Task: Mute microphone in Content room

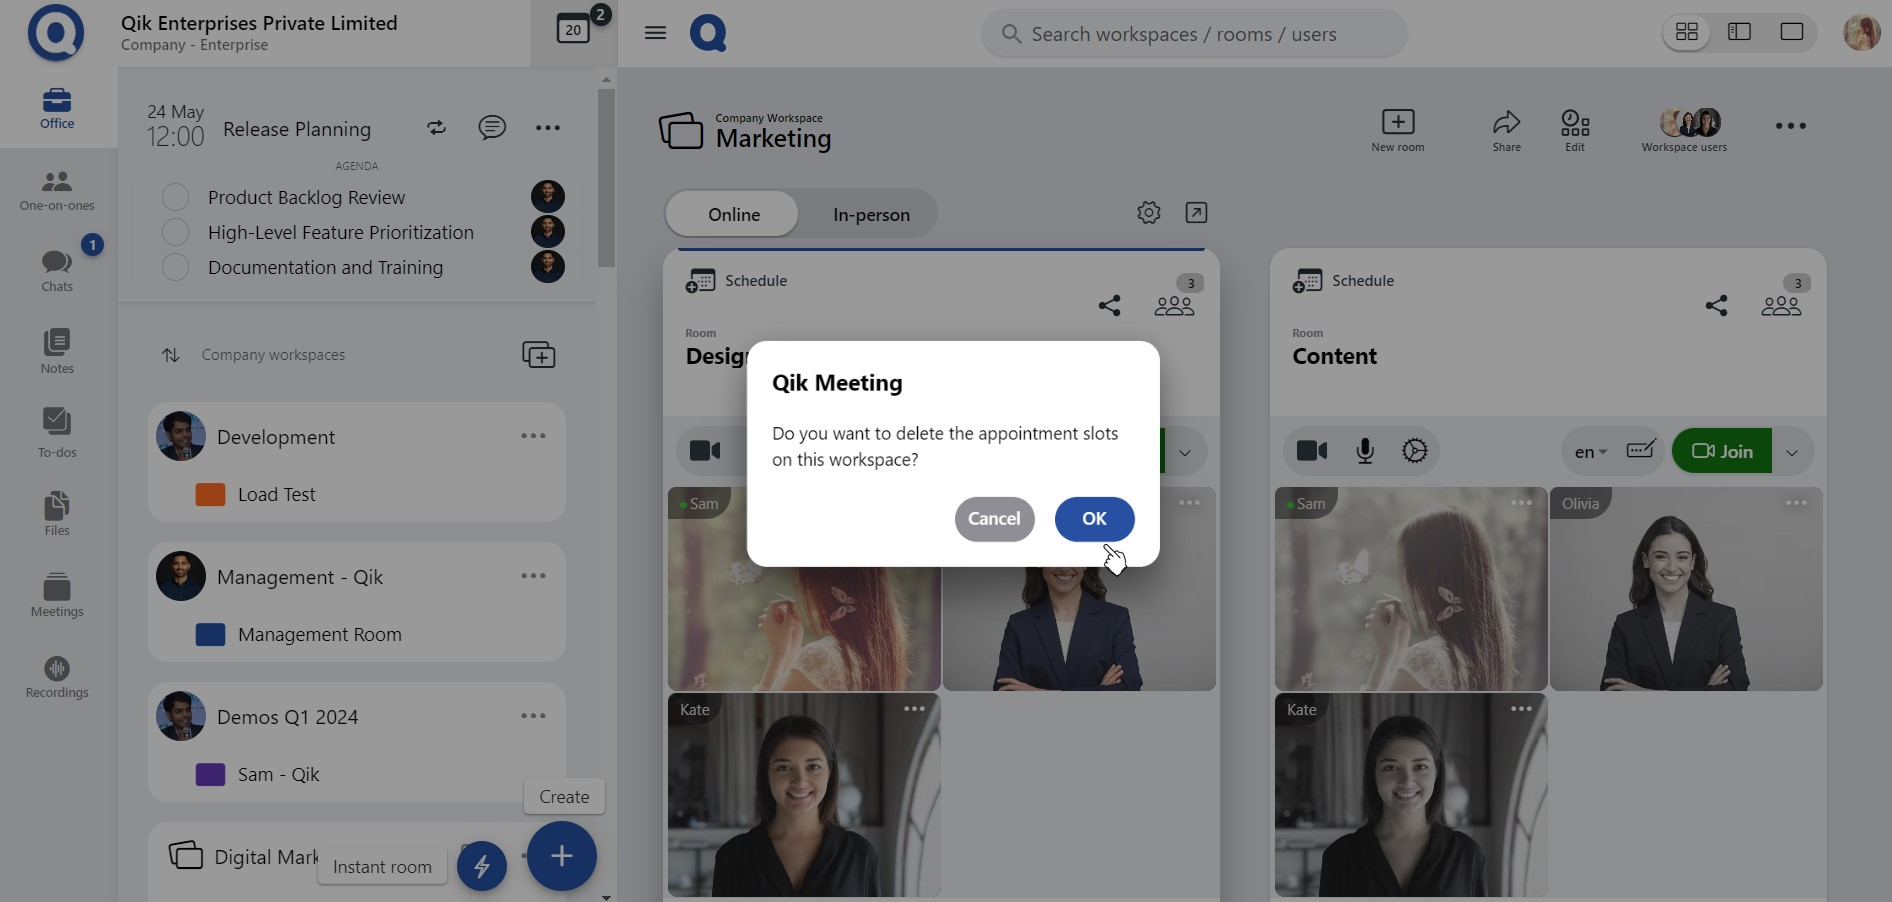Action: (1365, 451)
